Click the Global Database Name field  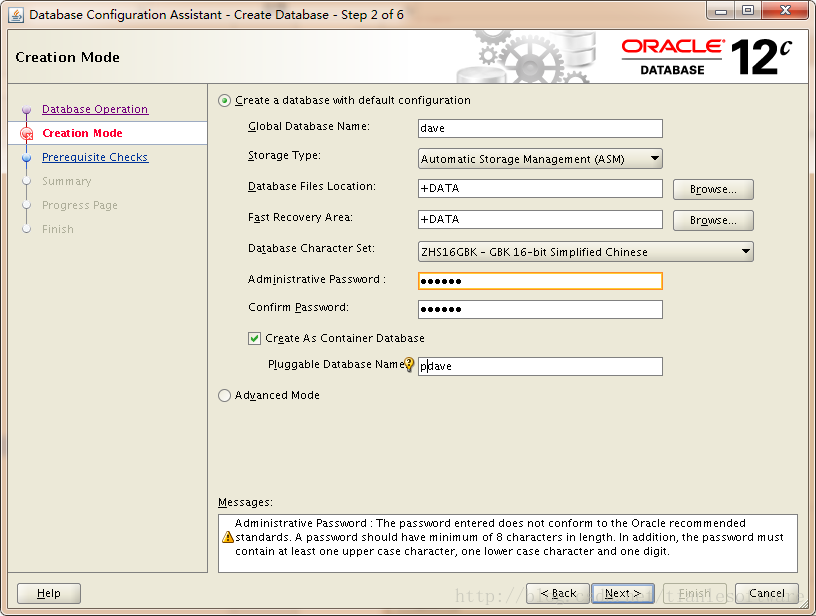[x=540, y=129]
